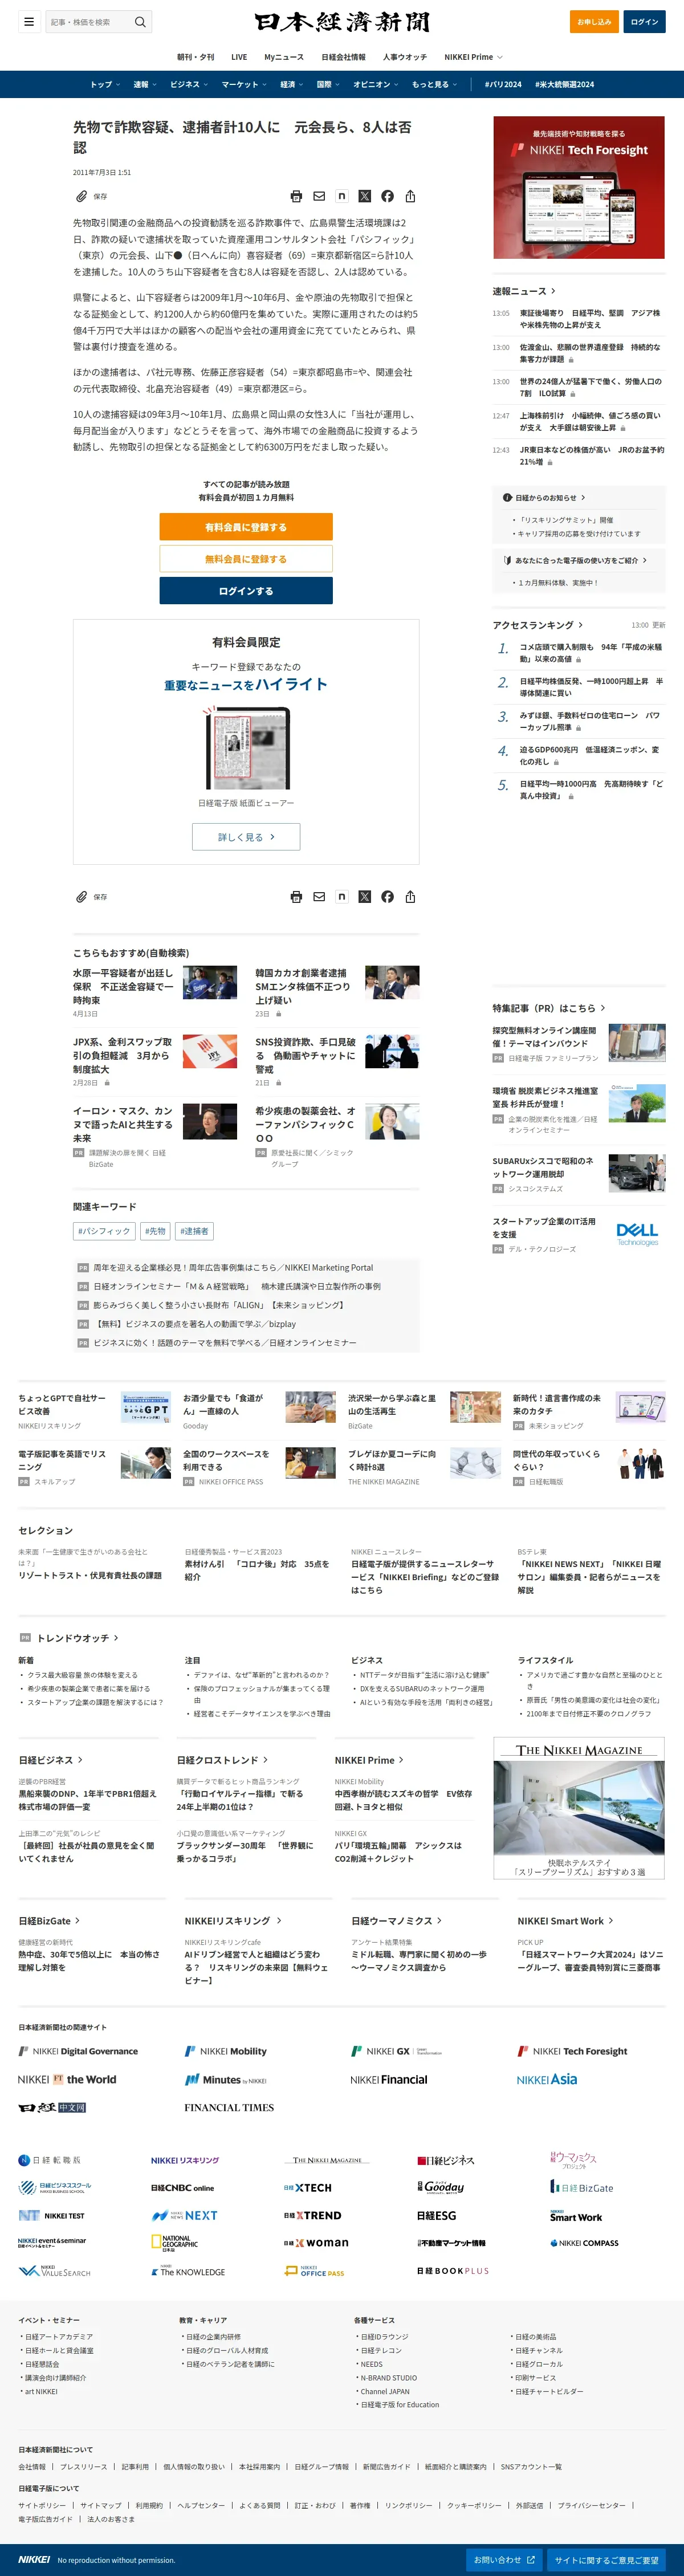The height and width of the screenshot is (2576, 684).
Task: Expand the オピニオン nav dropdown
Action: tap(376, 84)
